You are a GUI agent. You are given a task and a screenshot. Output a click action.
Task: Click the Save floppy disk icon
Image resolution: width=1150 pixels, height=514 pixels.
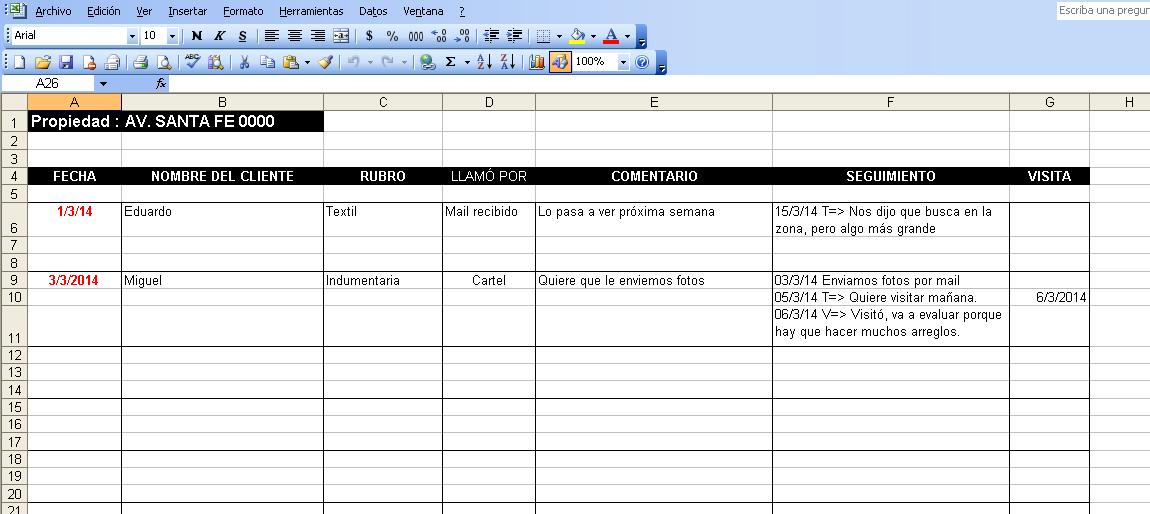pos(66,62)
